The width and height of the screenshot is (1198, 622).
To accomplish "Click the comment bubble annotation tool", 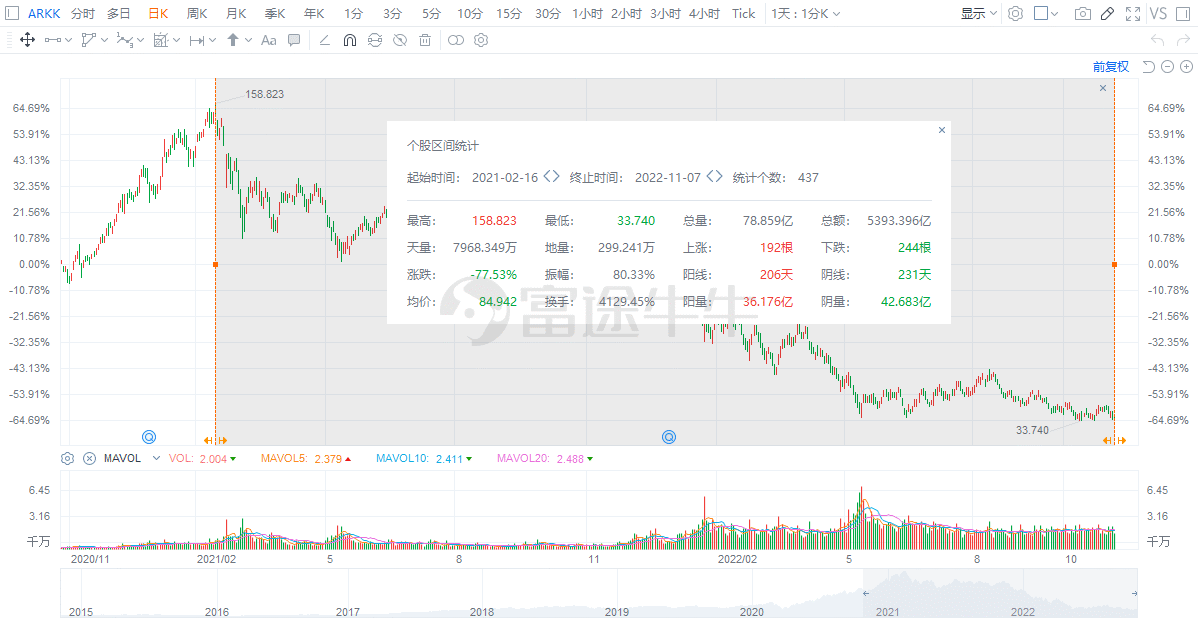I will pyautogui.click(x=294, y=40).
